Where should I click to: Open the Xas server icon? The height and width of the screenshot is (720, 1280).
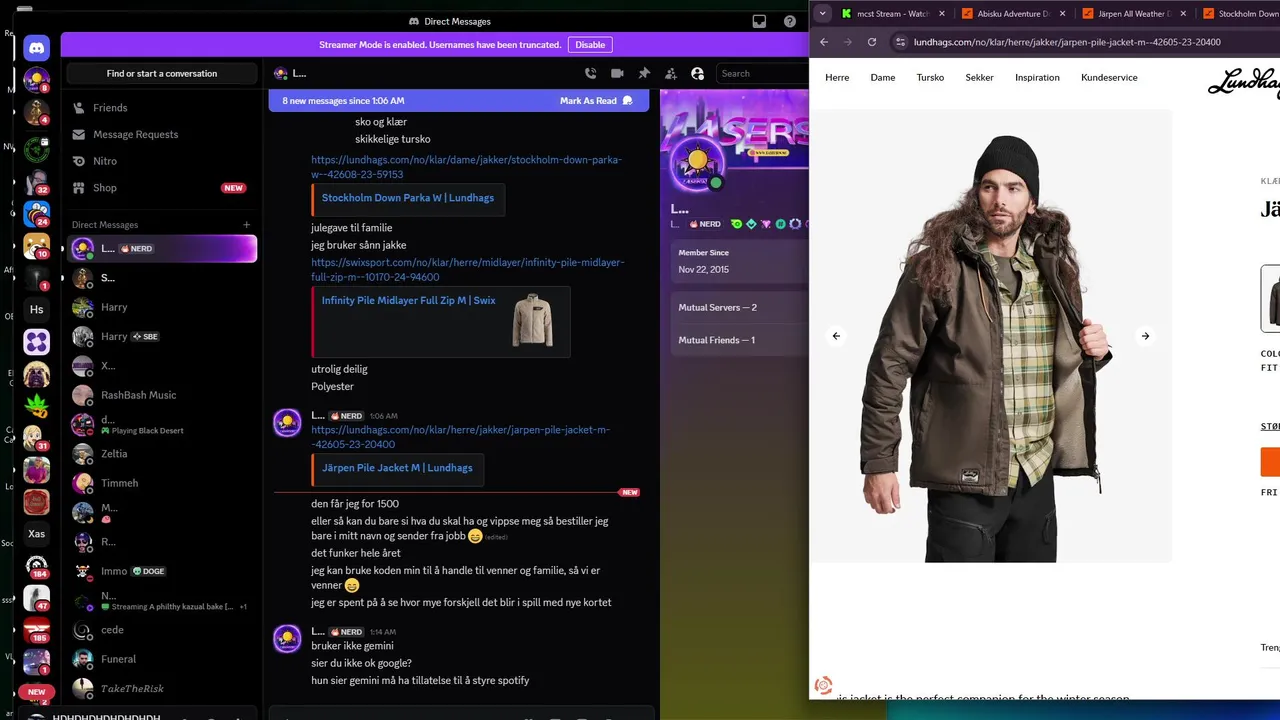[37, 534]
